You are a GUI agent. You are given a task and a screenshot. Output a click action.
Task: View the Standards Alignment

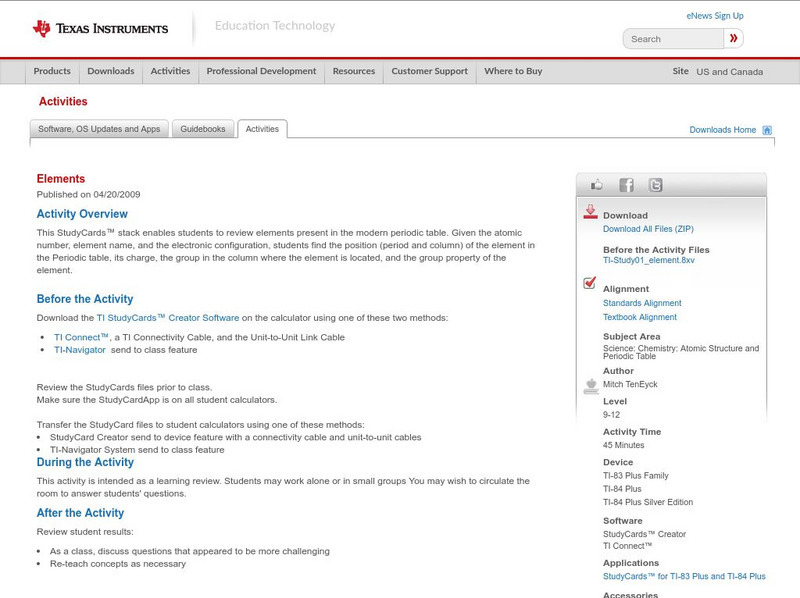coord(643,302)
